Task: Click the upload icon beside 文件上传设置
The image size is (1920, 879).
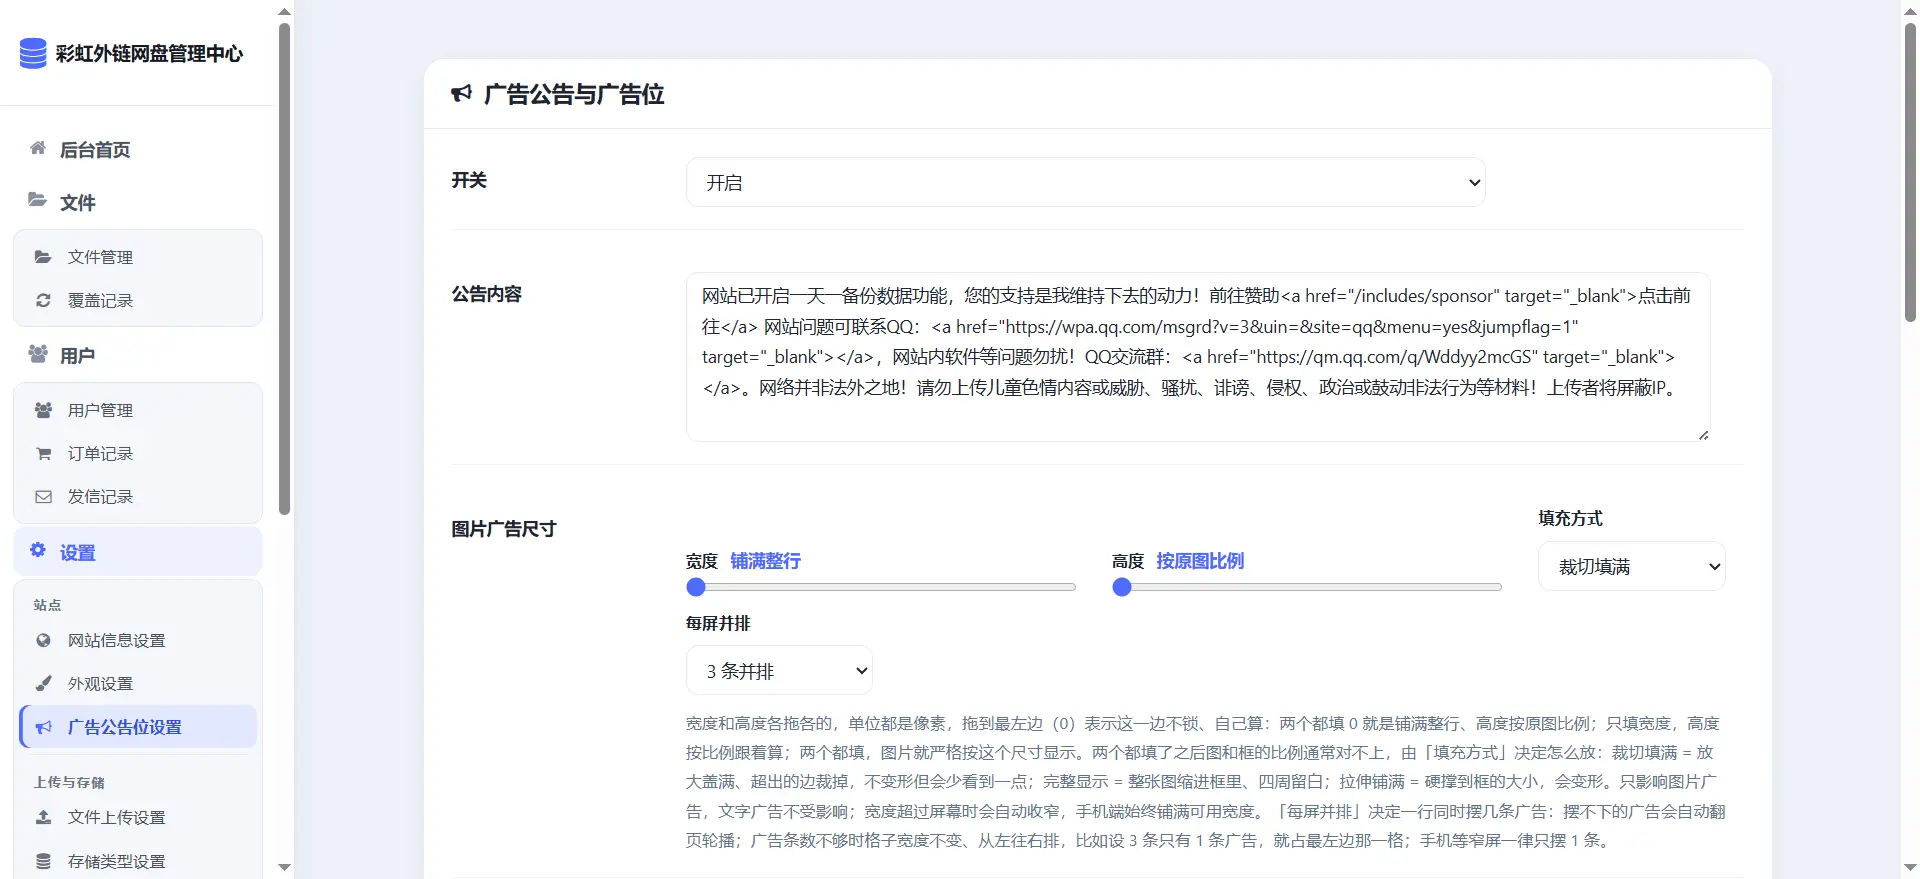Action: pyautogui.click(x=43, y=817)
